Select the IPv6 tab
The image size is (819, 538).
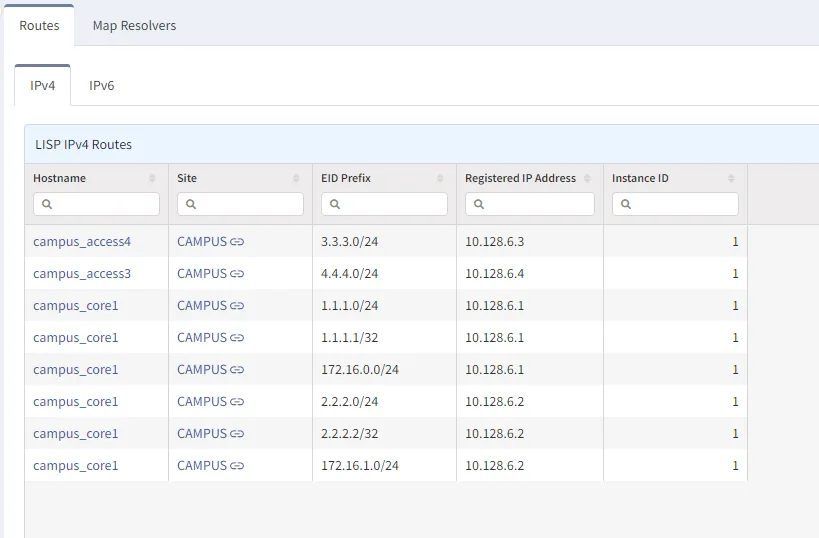(102, 86)
